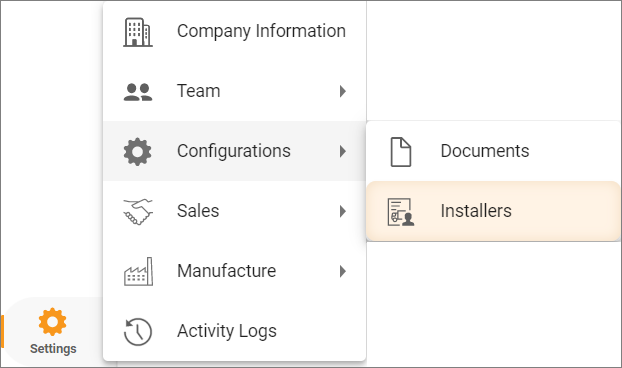
Task: Click the Documents page icon
Action: coord(401,152)
